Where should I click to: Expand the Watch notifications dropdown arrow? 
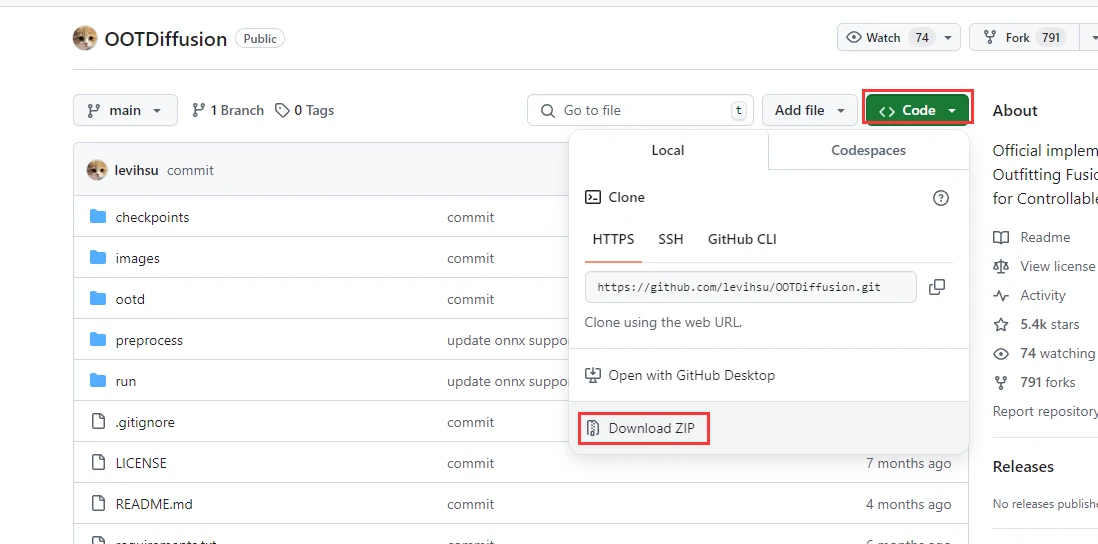(947, 38)
